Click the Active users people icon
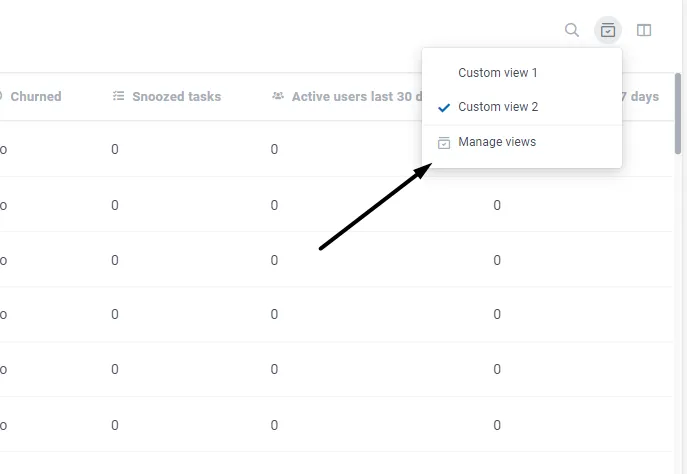 (x=278, y=96)
